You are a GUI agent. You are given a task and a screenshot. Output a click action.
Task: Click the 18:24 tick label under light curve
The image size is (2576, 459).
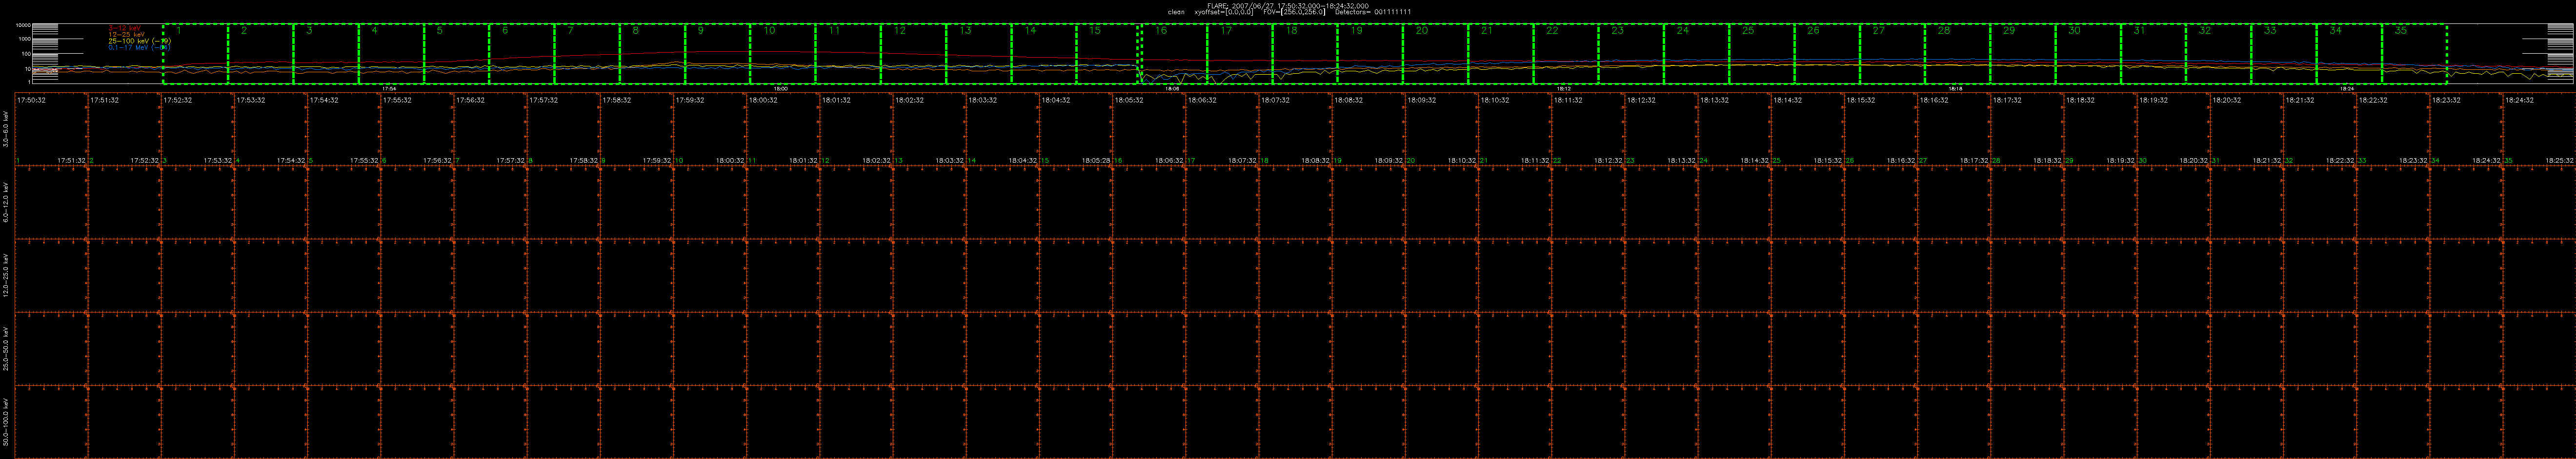[x=2348, y=88]
